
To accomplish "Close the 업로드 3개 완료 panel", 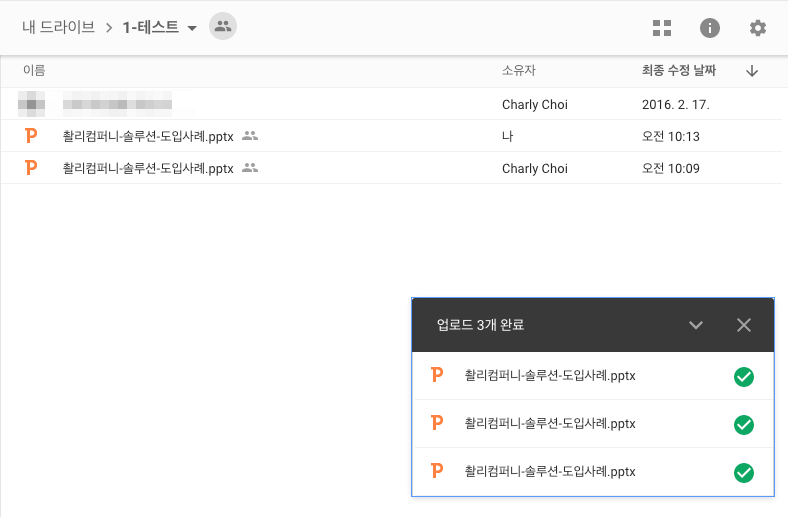I will click(743, 325).
